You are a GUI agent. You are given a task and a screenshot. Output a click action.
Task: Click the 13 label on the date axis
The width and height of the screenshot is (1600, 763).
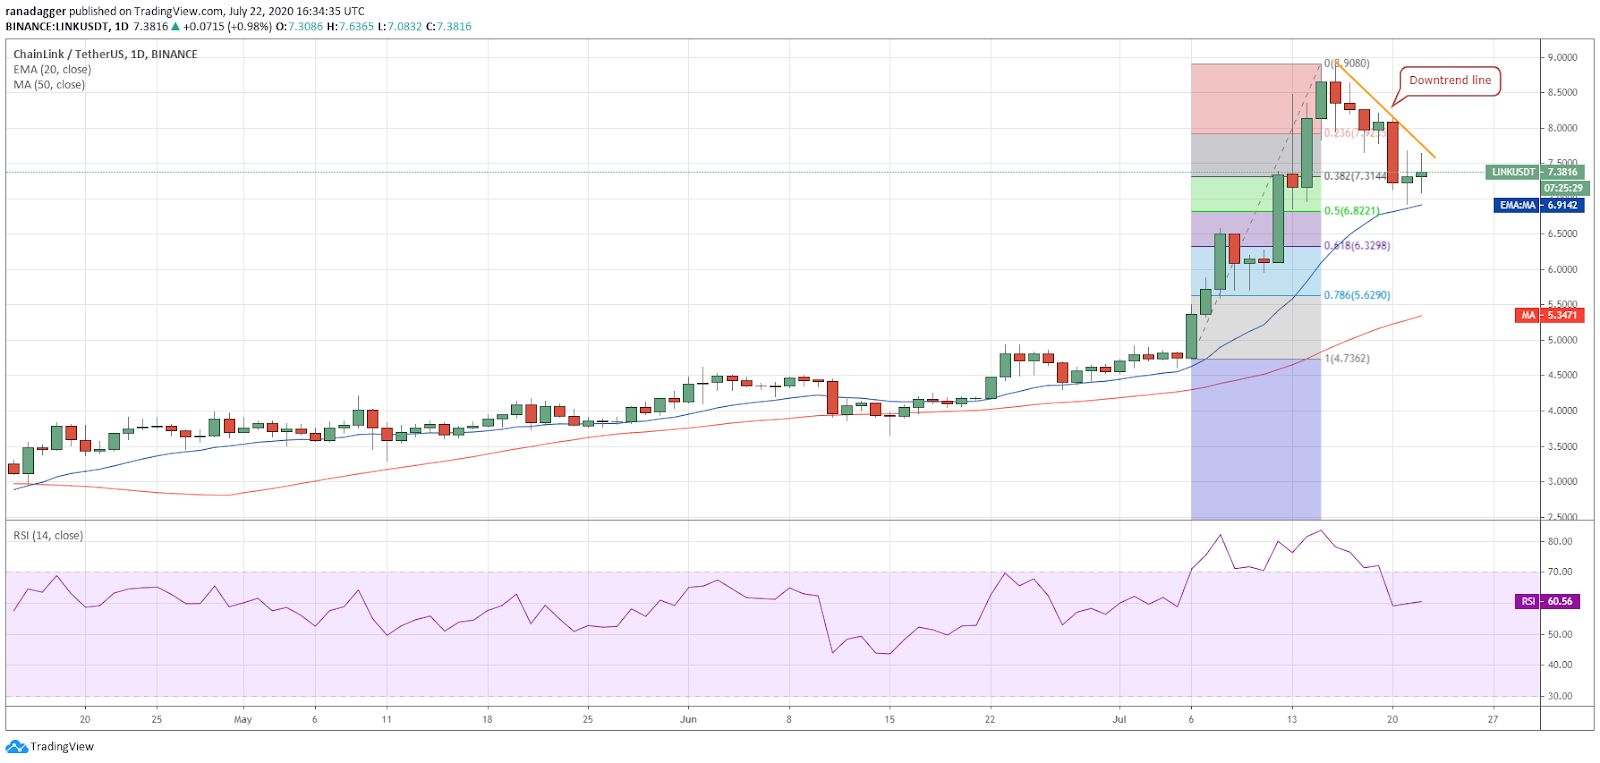pyautogui.click(x=1292, y=719)
